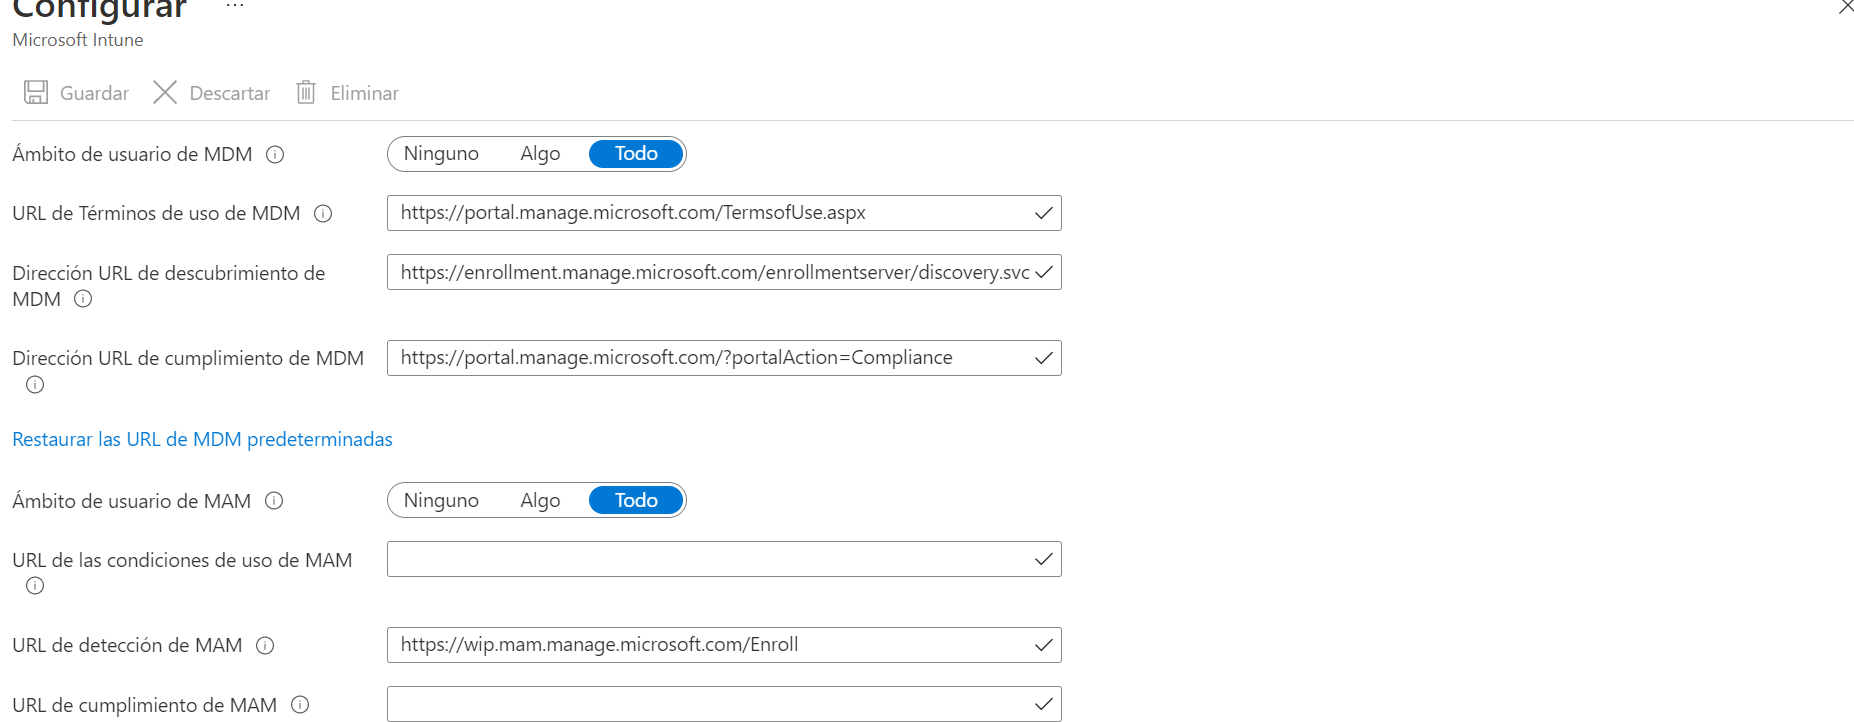This screenshot has height=722, width=1854.
Task: Click the Microsoft Intune subtitle text
Action: tap(78, 40)
